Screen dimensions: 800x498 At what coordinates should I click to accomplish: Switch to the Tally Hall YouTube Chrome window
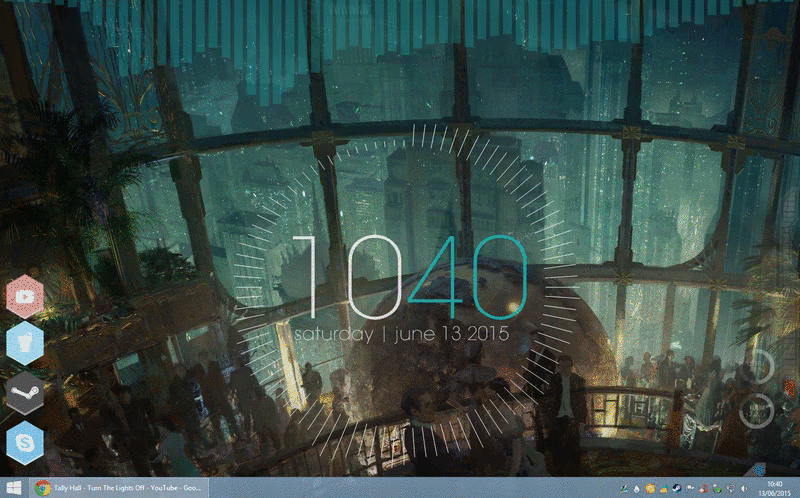119,488
